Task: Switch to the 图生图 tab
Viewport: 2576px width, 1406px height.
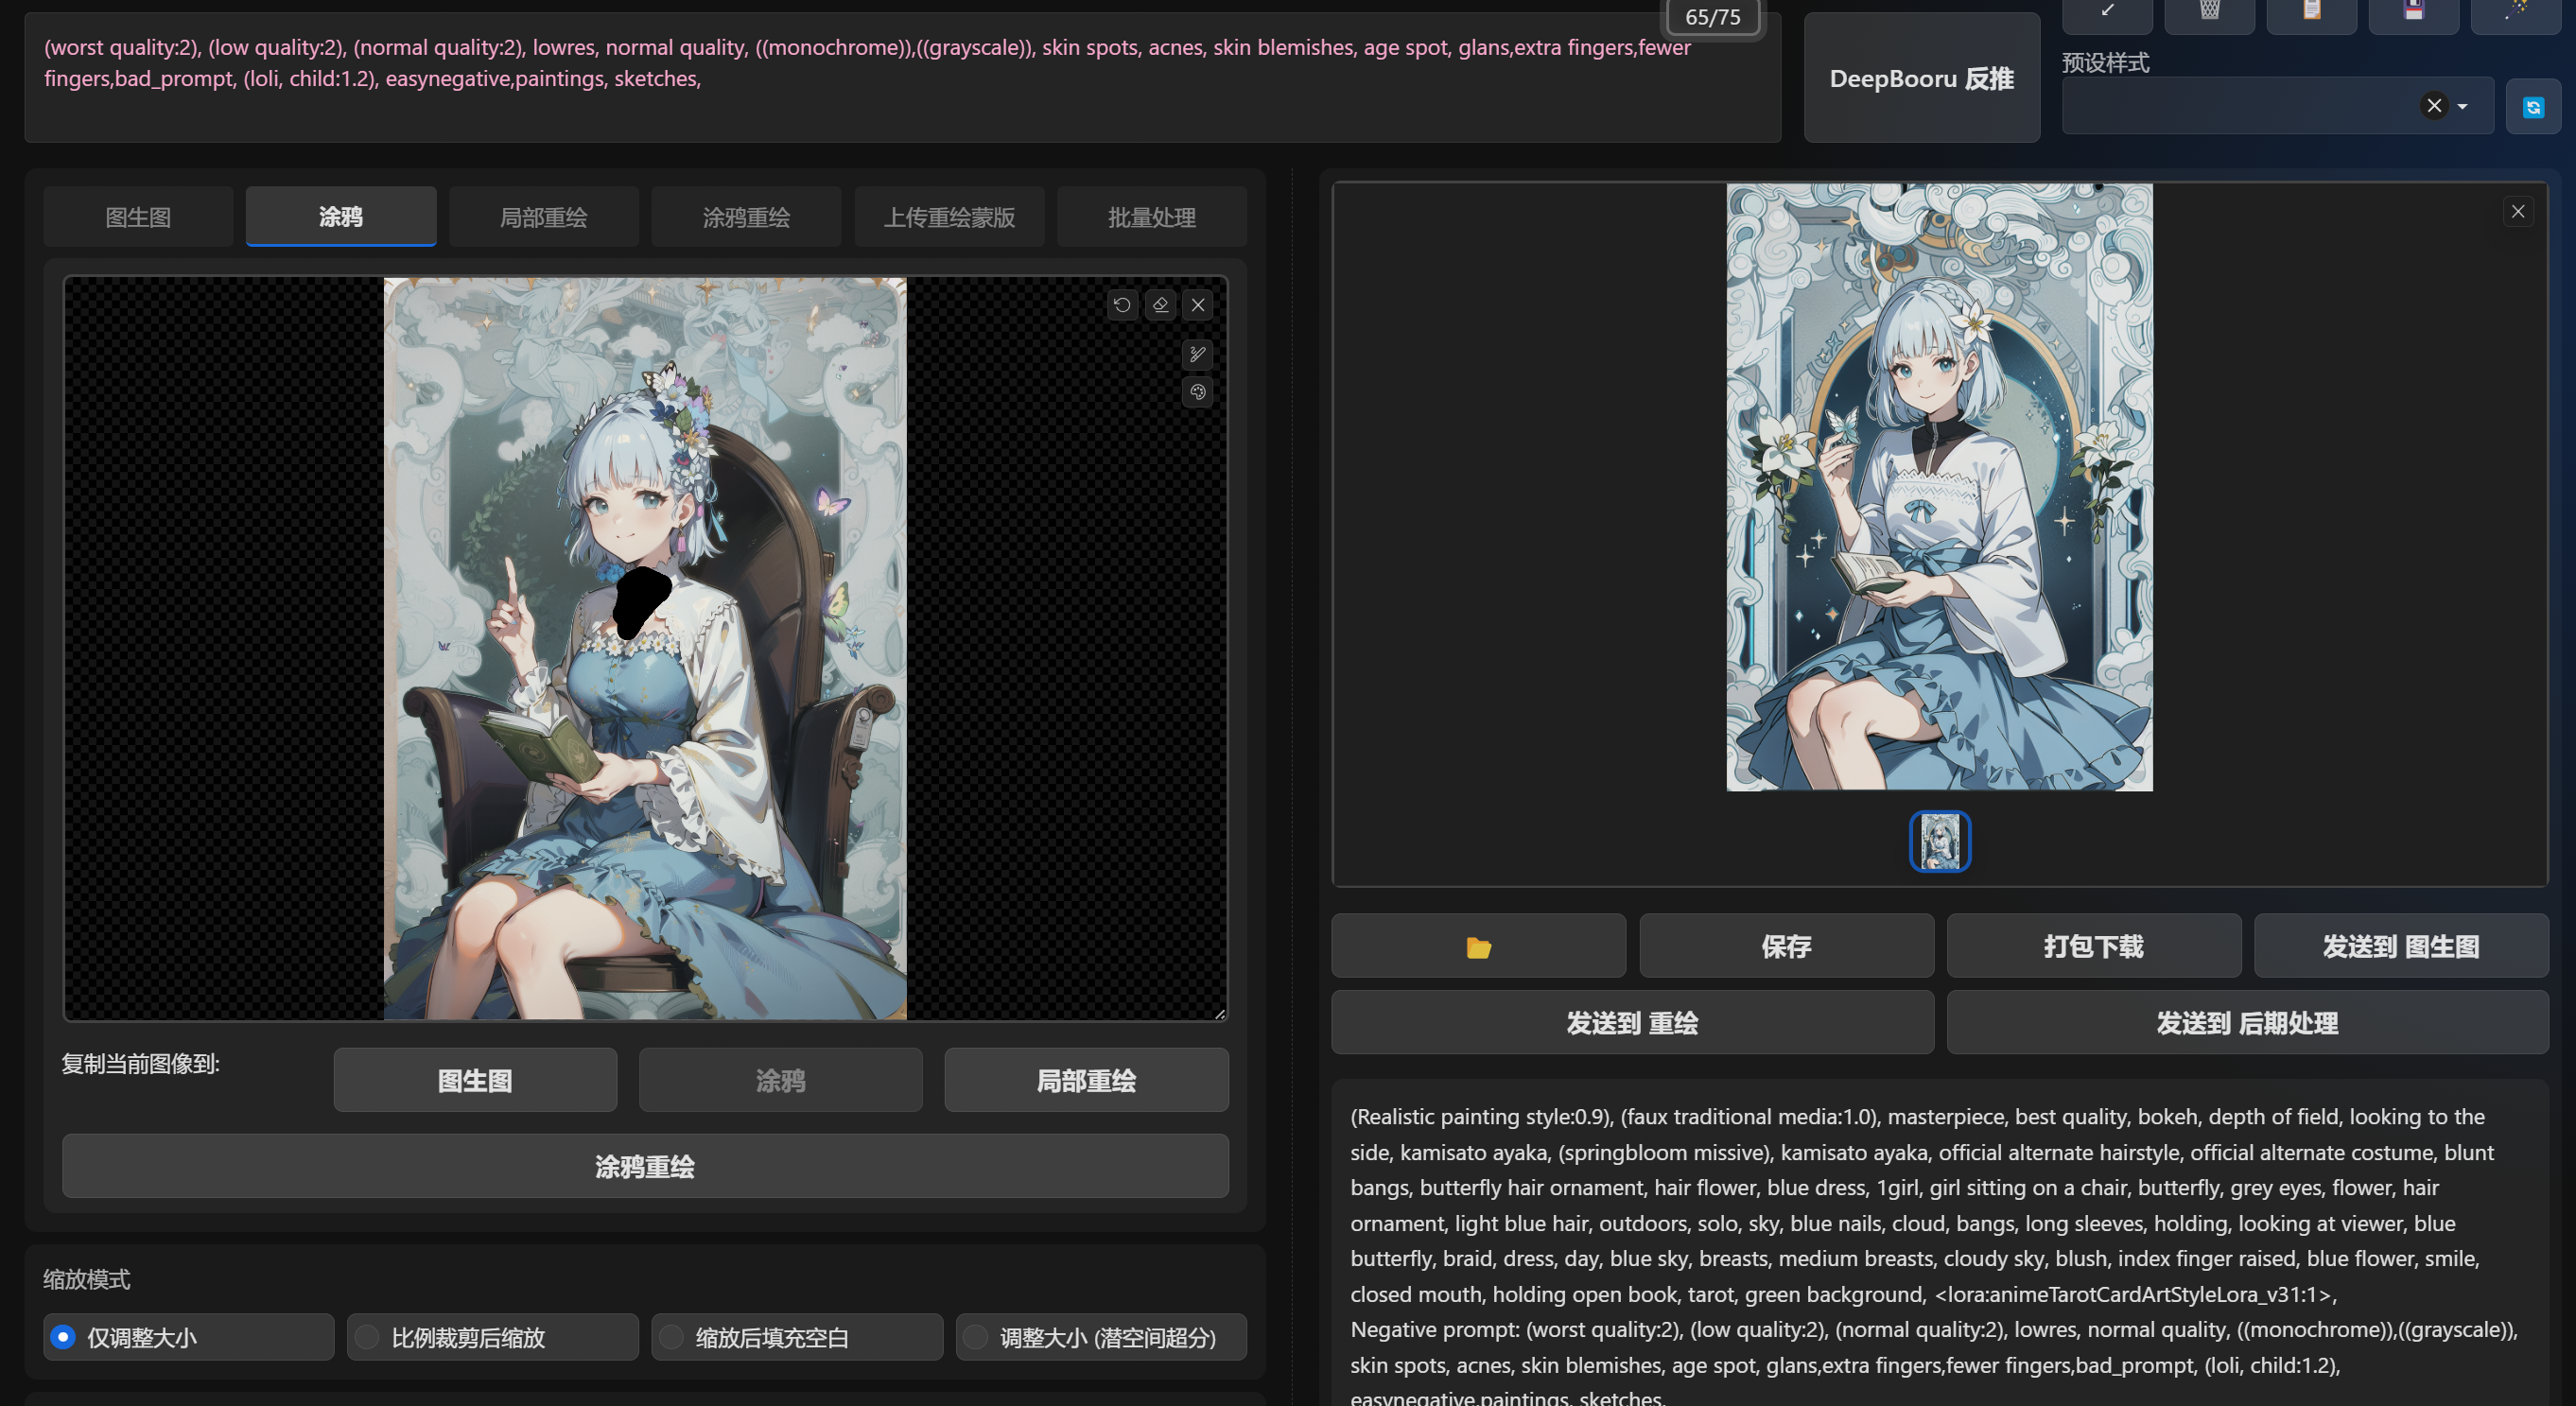Action: (138, 217)
